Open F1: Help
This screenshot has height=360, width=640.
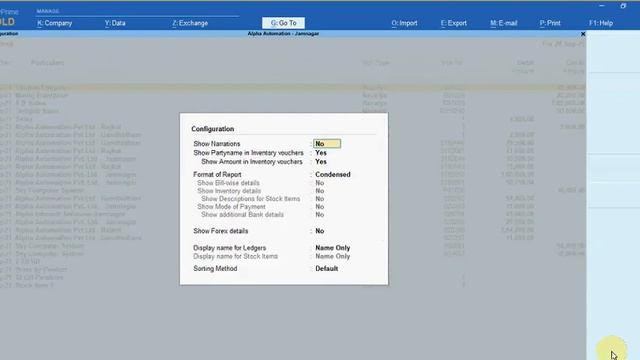(601, 23)
